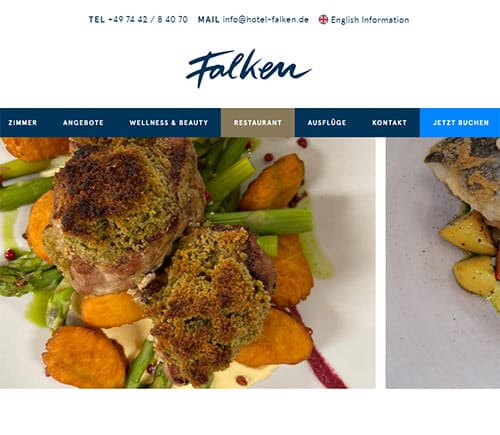Navigate to Ausflüge
500x435 pixels.
327,123
